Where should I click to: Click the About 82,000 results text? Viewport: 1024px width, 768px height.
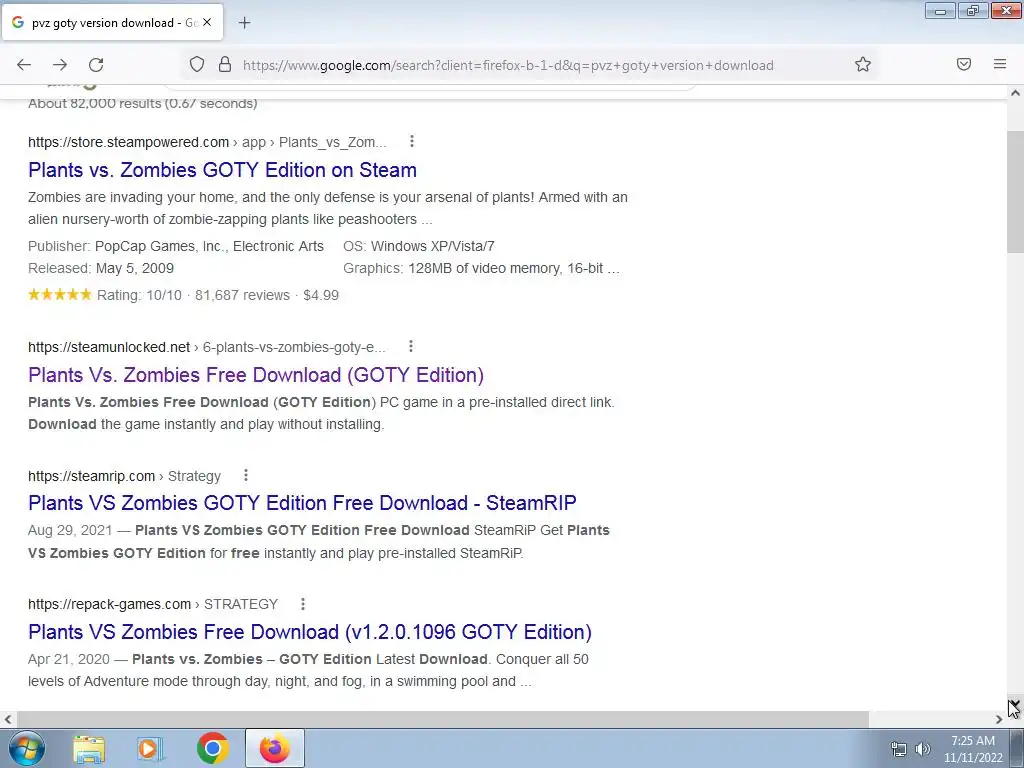[143, 104]
